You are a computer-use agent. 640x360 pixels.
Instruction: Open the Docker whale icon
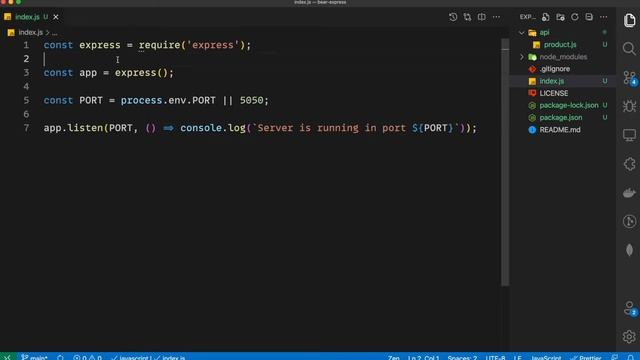click(x=629, y=193)
